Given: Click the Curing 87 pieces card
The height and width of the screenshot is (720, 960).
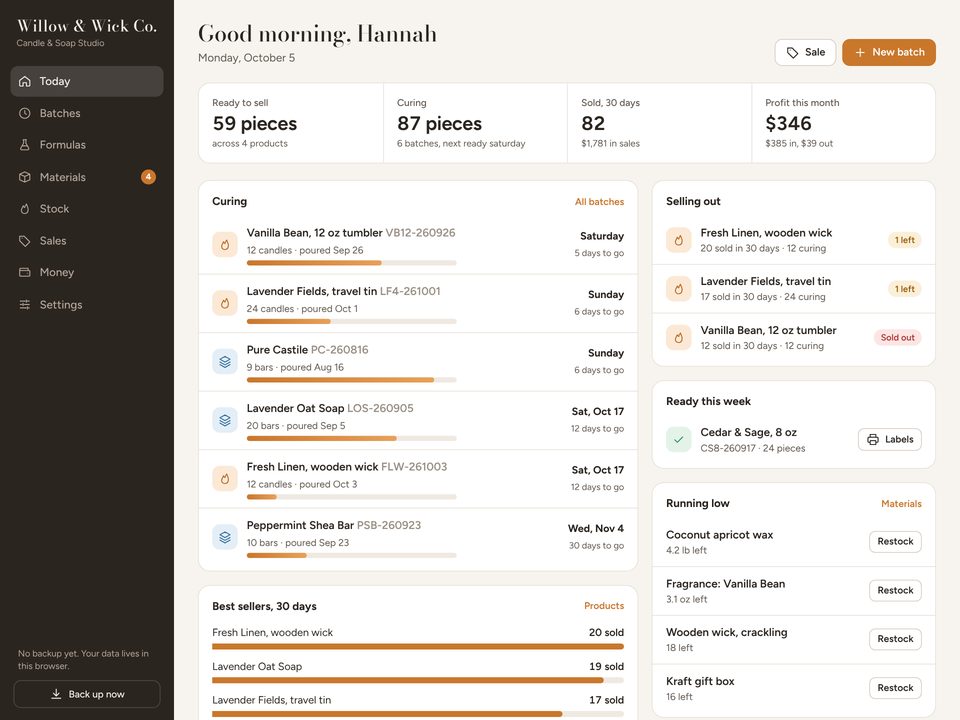Looking at the screenshot, I should point(475,123).
